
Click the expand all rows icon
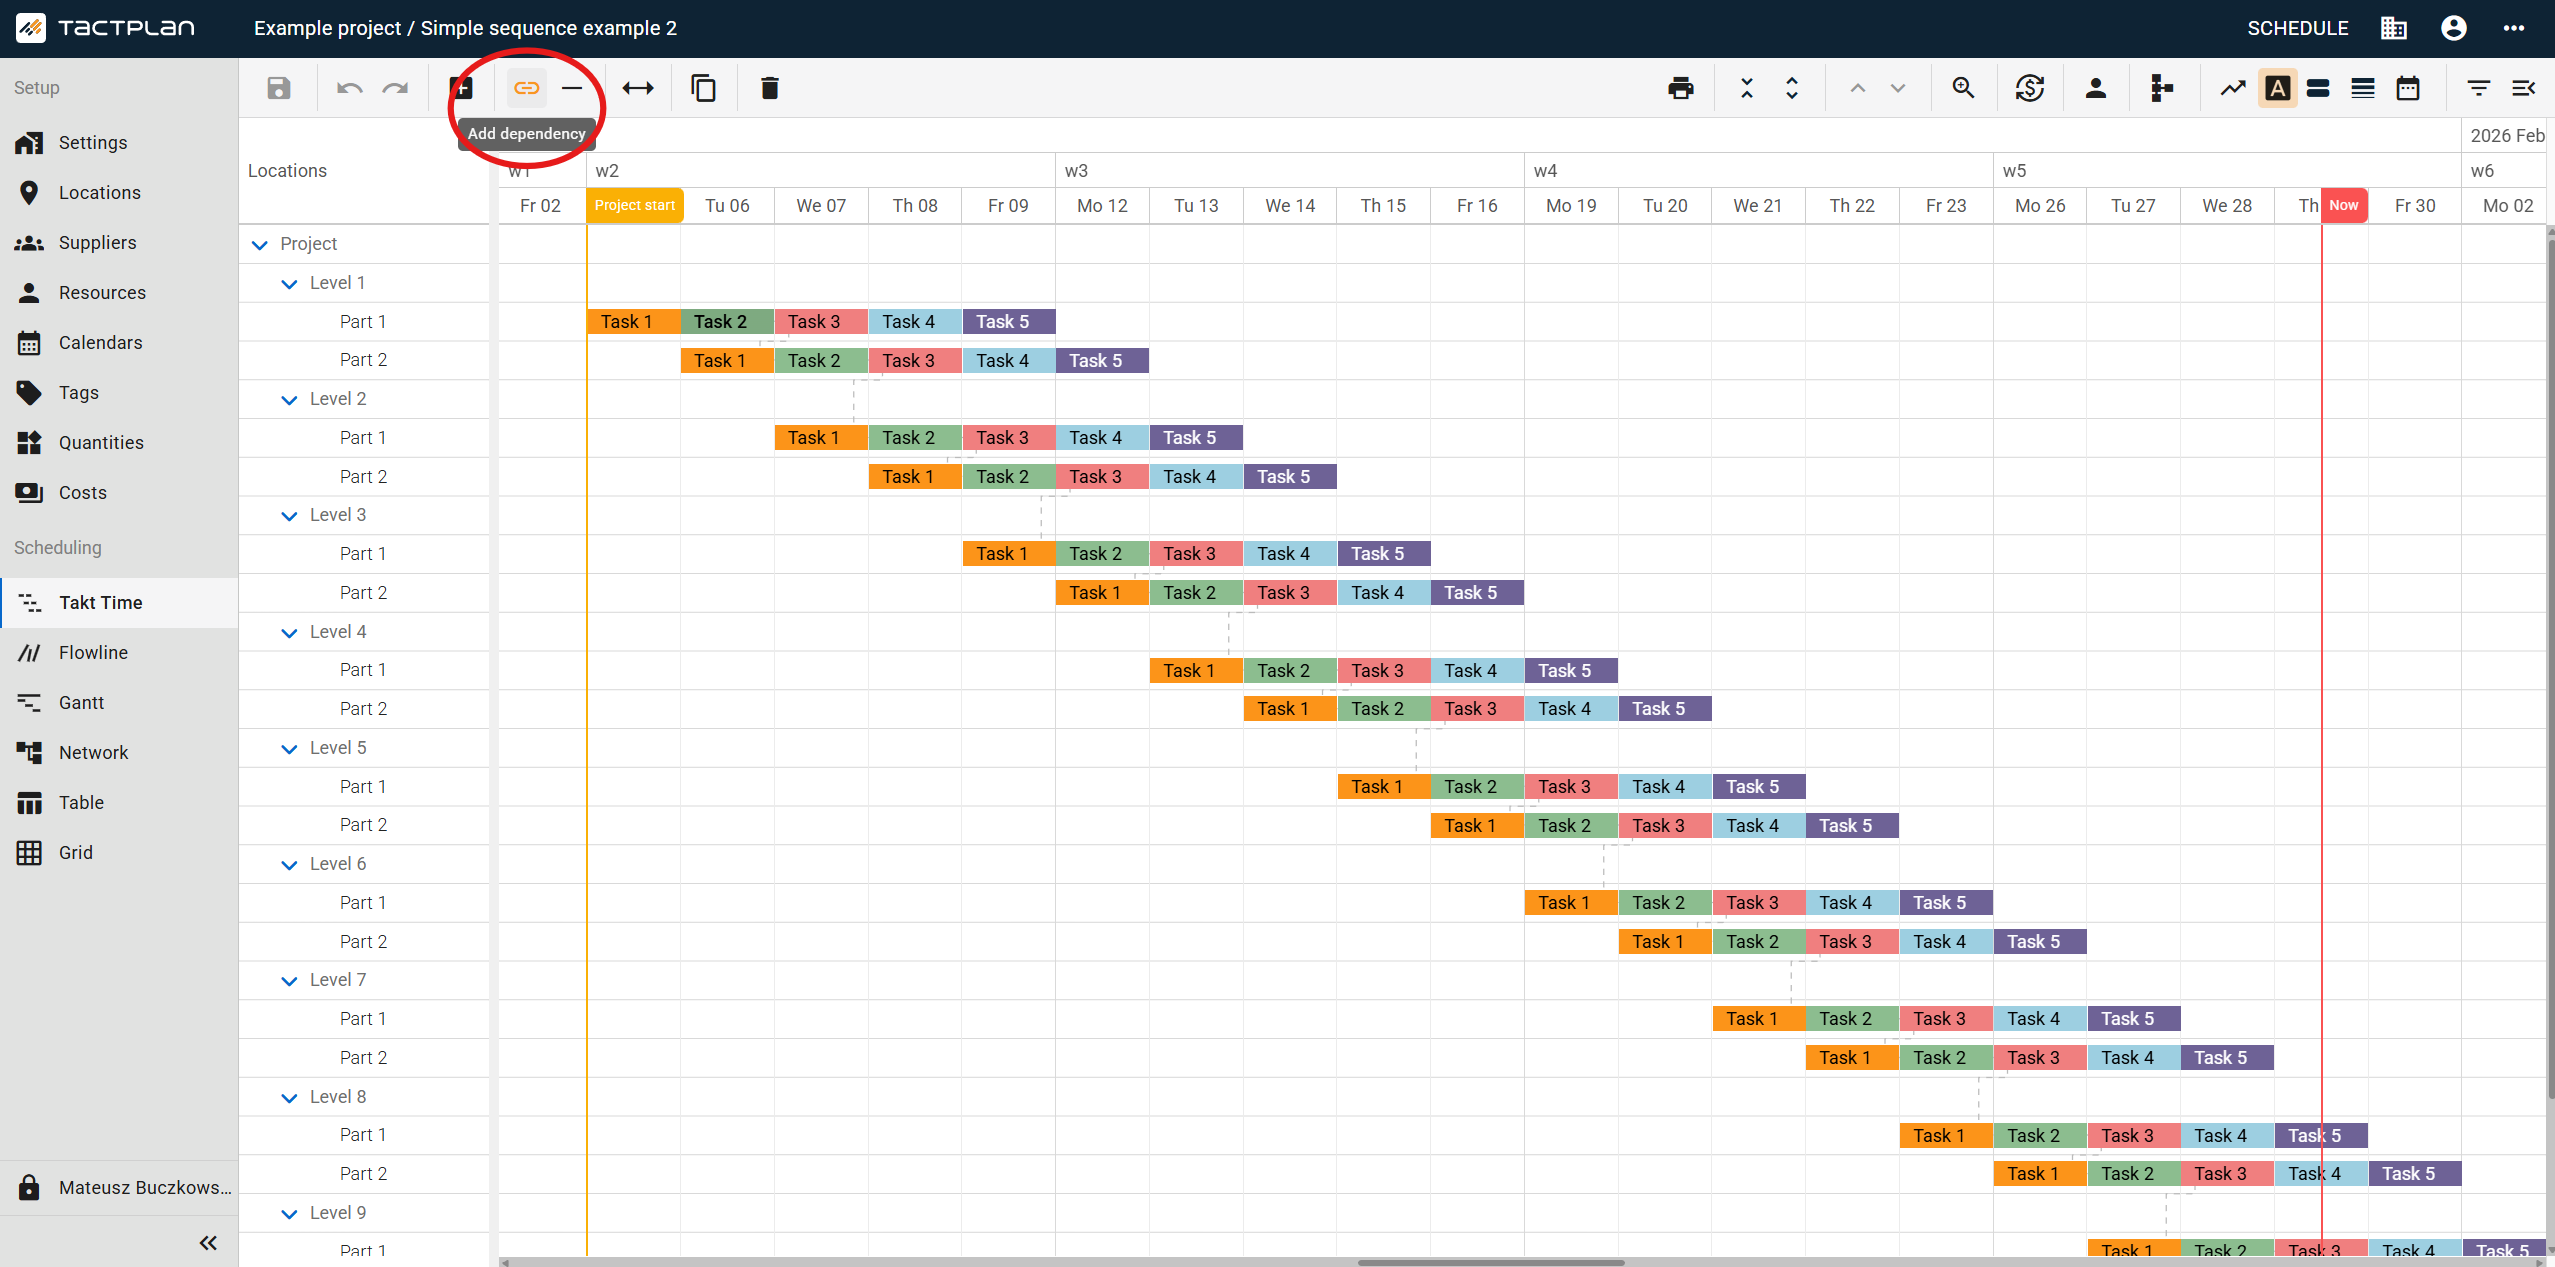[1792, 88]
